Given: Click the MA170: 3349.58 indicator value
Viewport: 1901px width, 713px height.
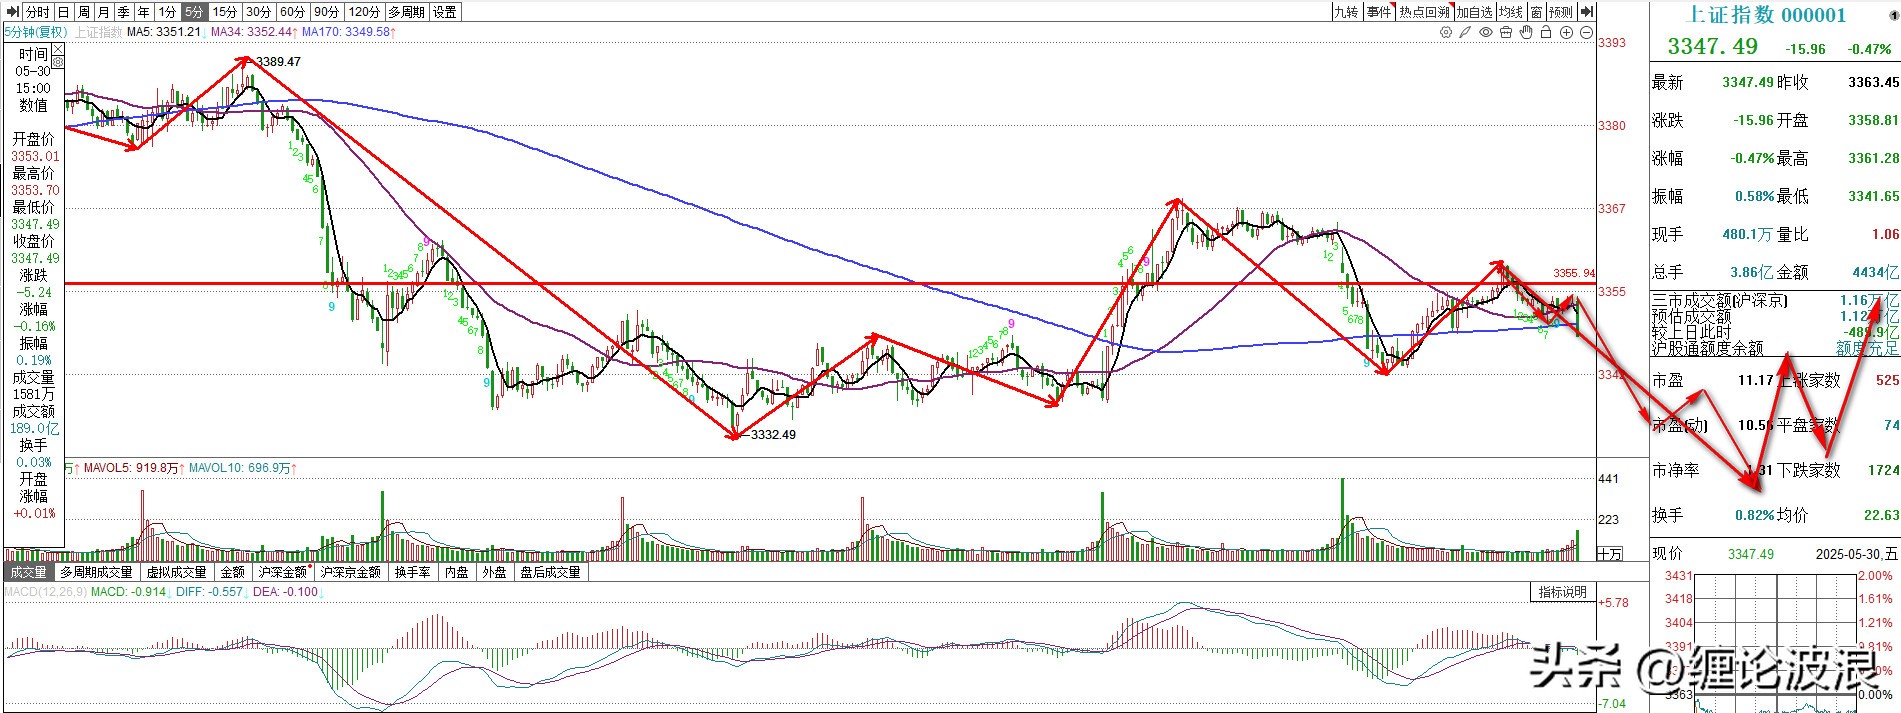Looking at the screenshot, I should (x=348, y=32).
